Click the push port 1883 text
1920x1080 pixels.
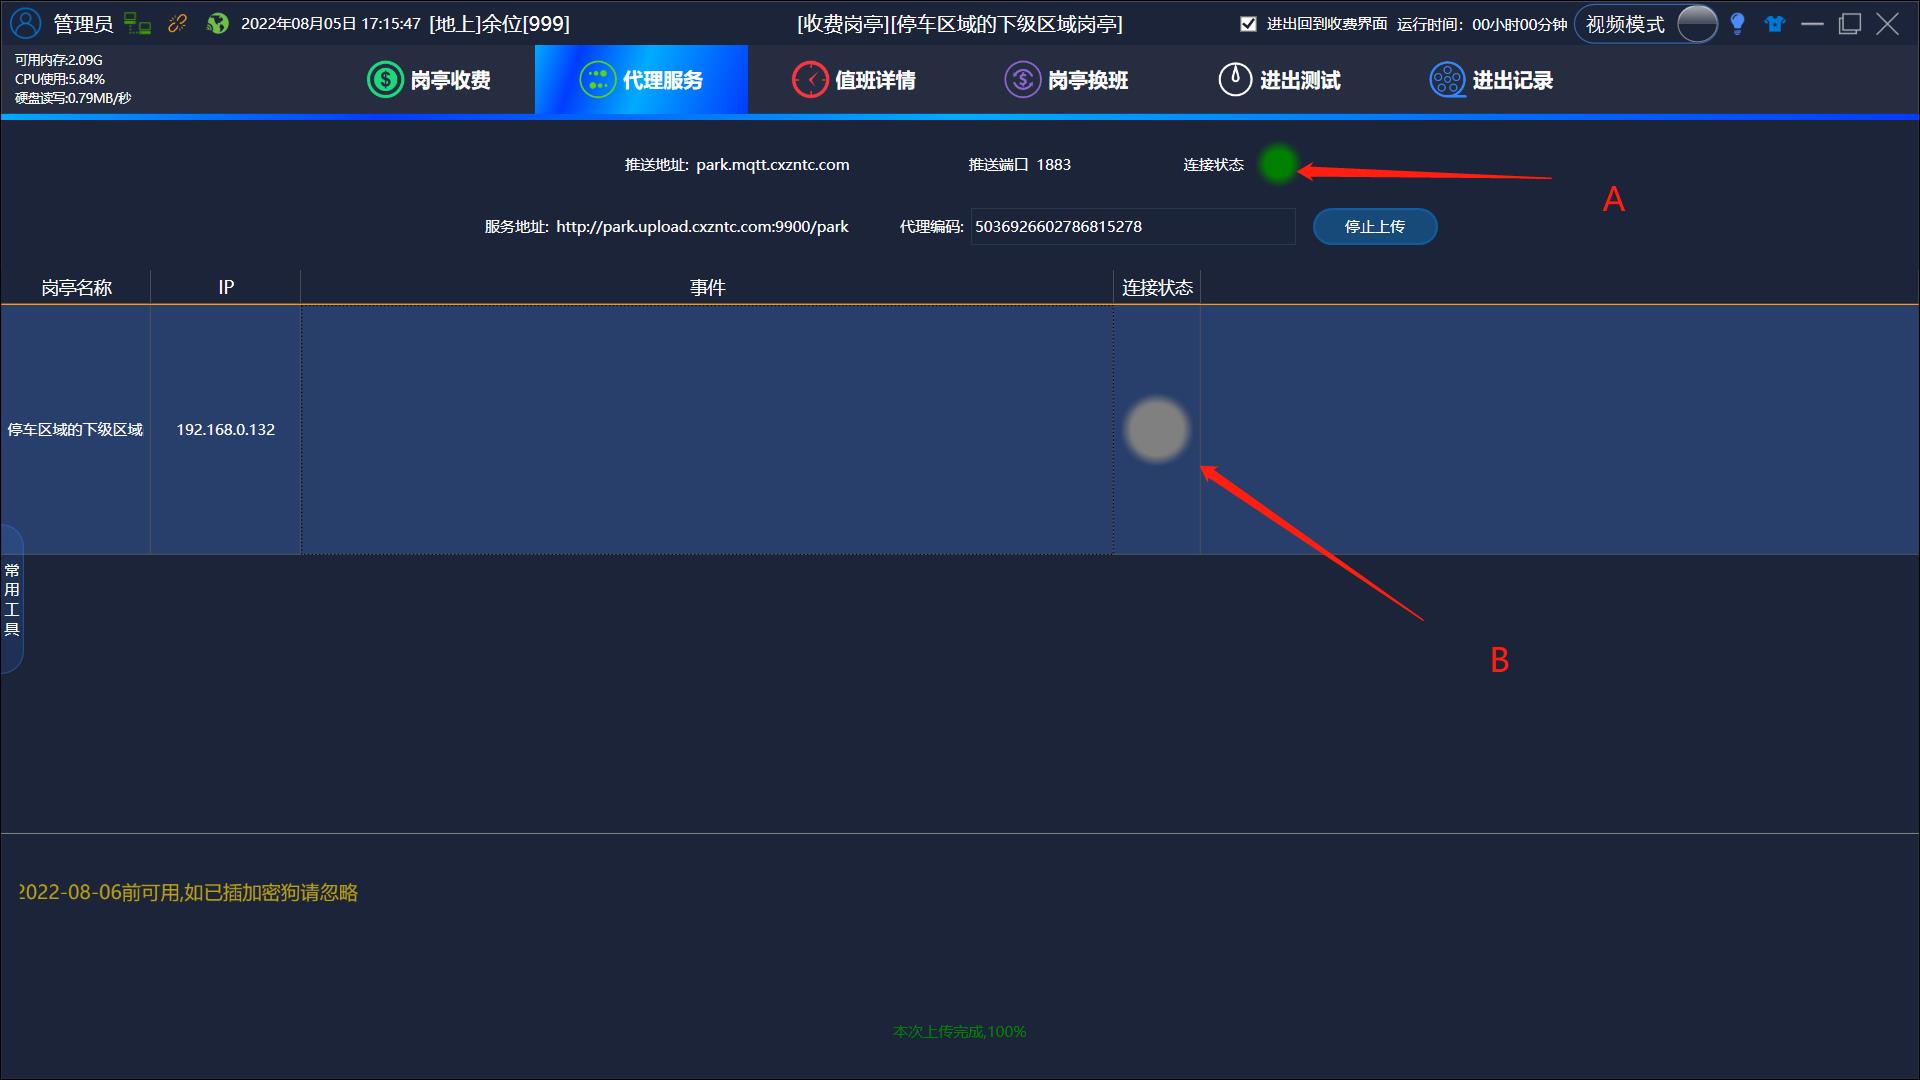pos(1053,165)
